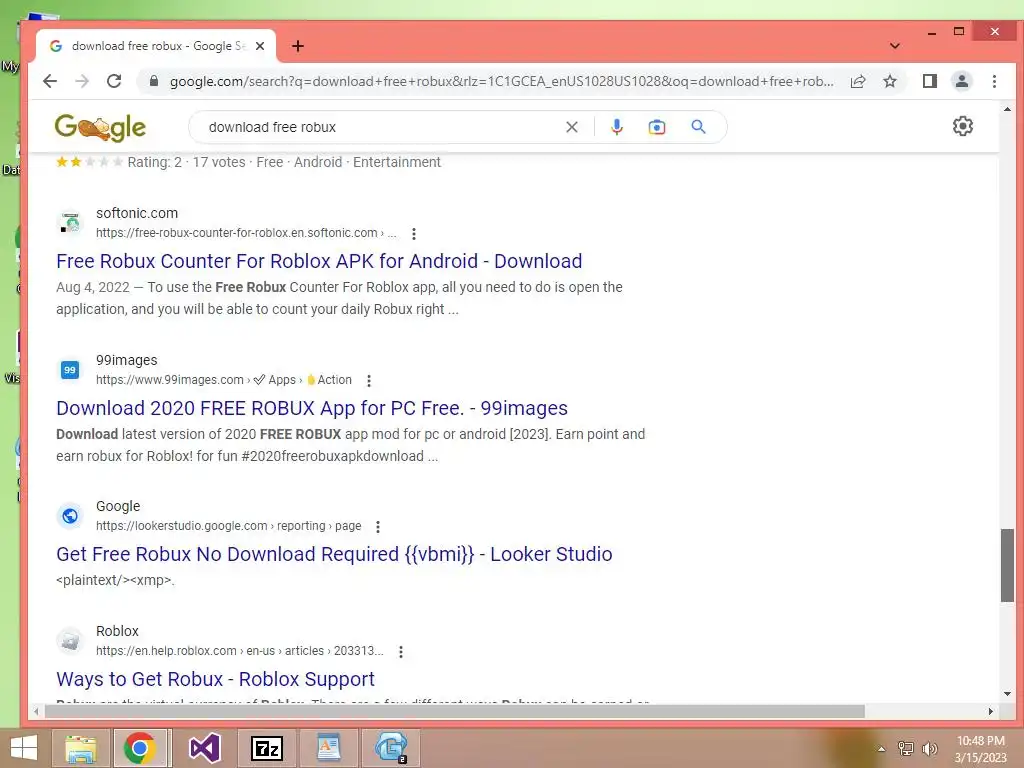
Task: Open Chrome's three-dot menu
Action: pos(994,81)
